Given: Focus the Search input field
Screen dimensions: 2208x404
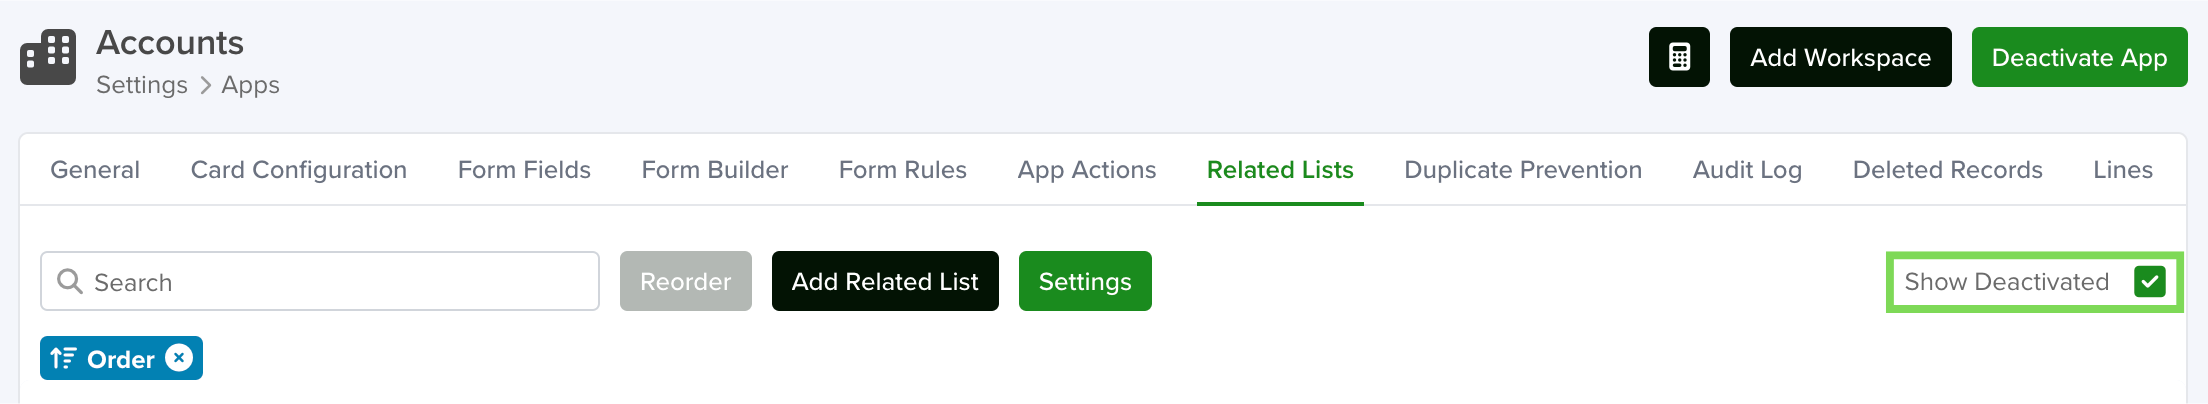Looking at the screenshot, I should point(320,281).
